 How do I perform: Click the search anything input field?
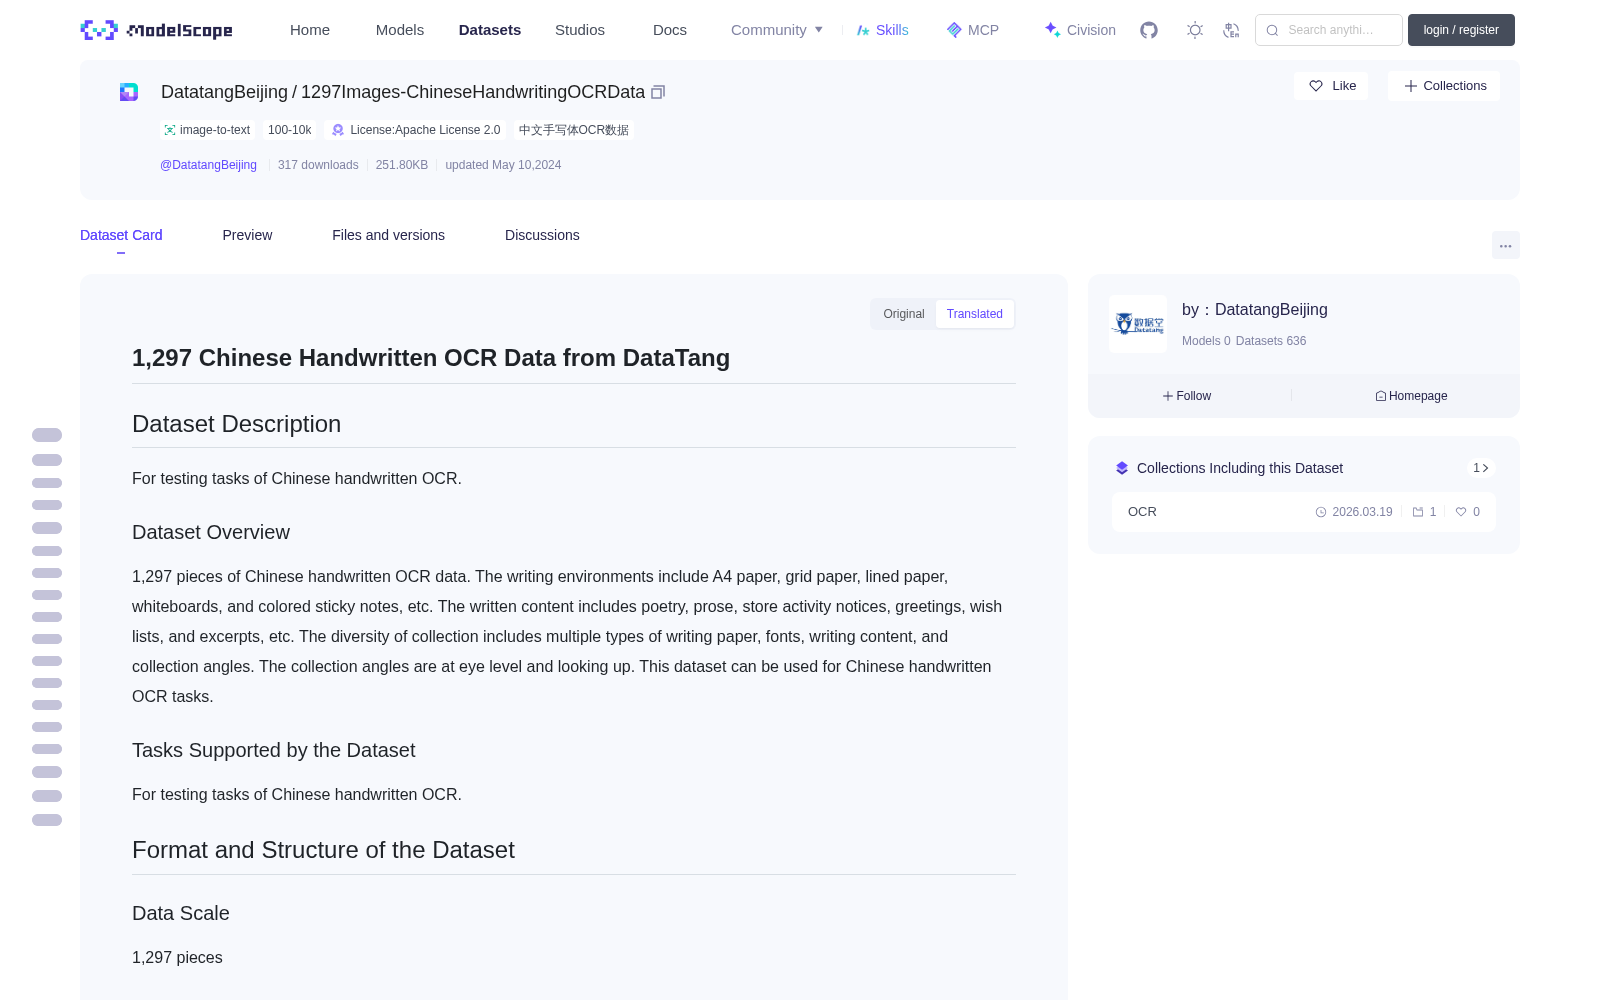coord(1329,30)
